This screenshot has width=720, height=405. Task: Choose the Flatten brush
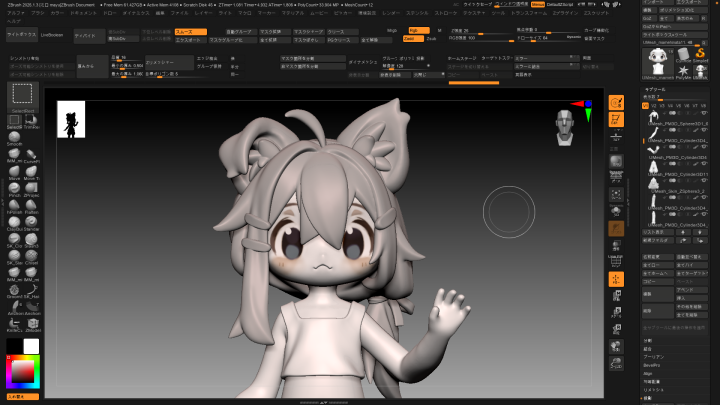coord(31,206)
